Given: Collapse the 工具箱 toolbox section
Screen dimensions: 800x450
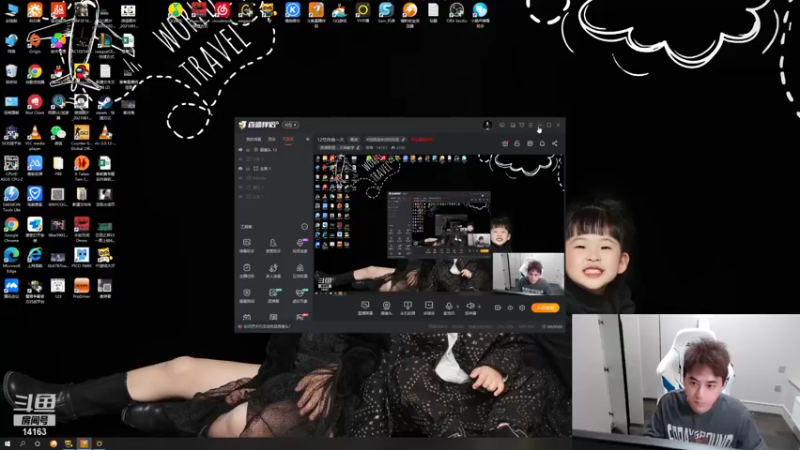Looking at the screenshot, I should click(x=305, y=227).
